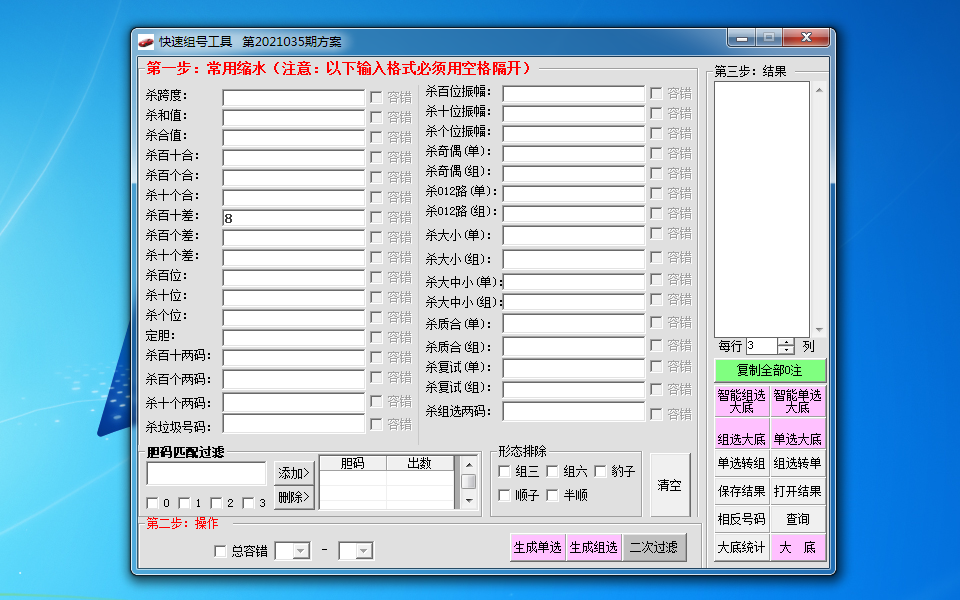Minimize the 快速组号工具 window
960x600 pixels.
click(x=741, y=39)
